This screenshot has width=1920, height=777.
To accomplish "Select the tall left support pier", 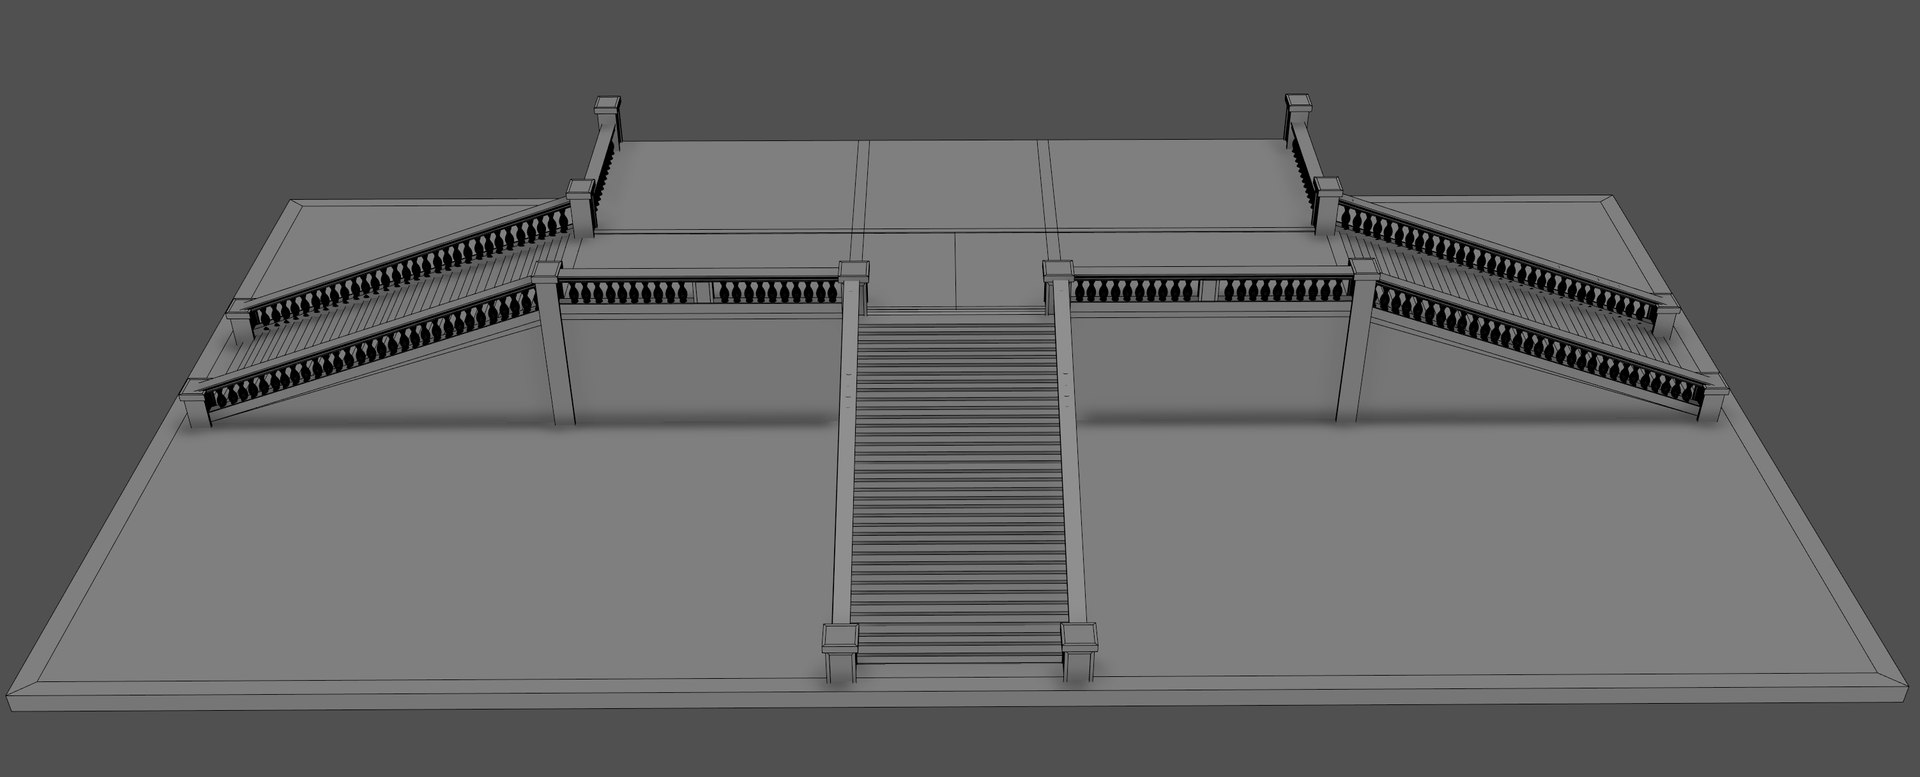I will (x=553, y=342).
